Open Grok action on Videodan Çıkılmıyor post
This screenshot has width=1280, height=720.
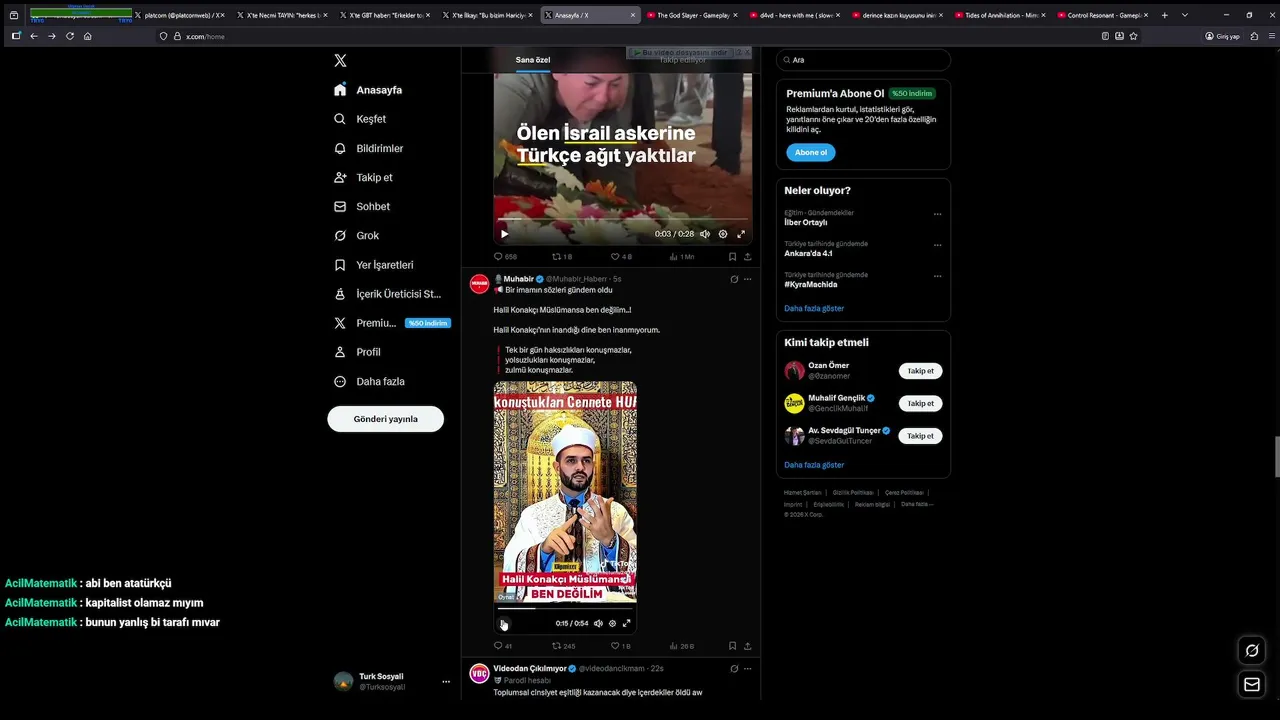click(x=734, y=668)
